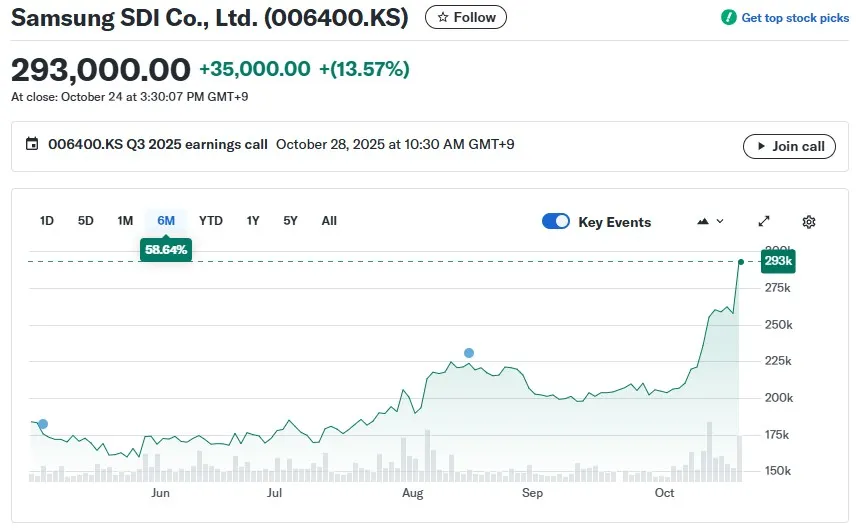Click the key event dot at chart start
This screenshot has width=856, height=530.
(x=42, y=424)
